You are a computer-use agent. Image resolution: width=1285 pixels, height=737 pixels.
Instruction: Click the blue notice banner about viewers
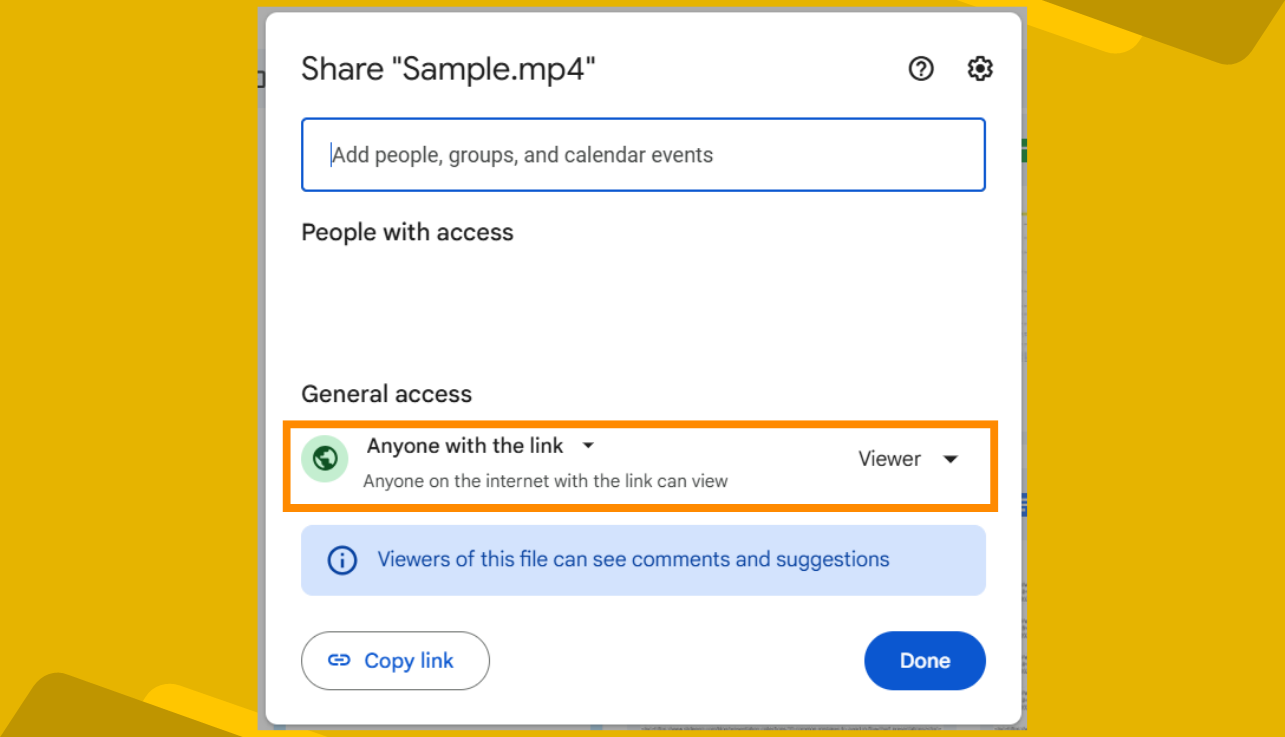pos(643,560)
